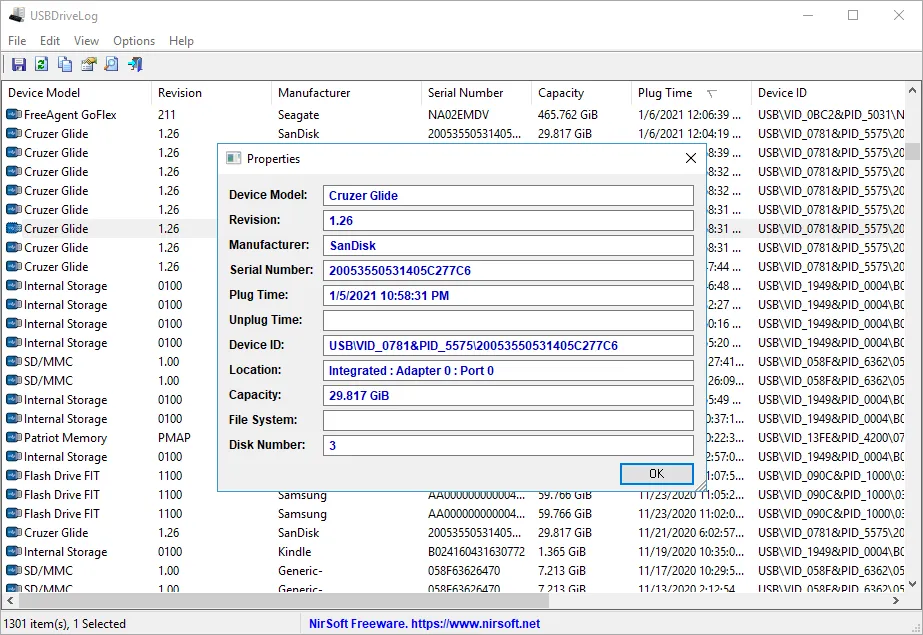Viewport: 923px width, 635px height.
Task: Click drive icon of SD/MMC row plugged 11/17/2020
Action: [14, 570]
